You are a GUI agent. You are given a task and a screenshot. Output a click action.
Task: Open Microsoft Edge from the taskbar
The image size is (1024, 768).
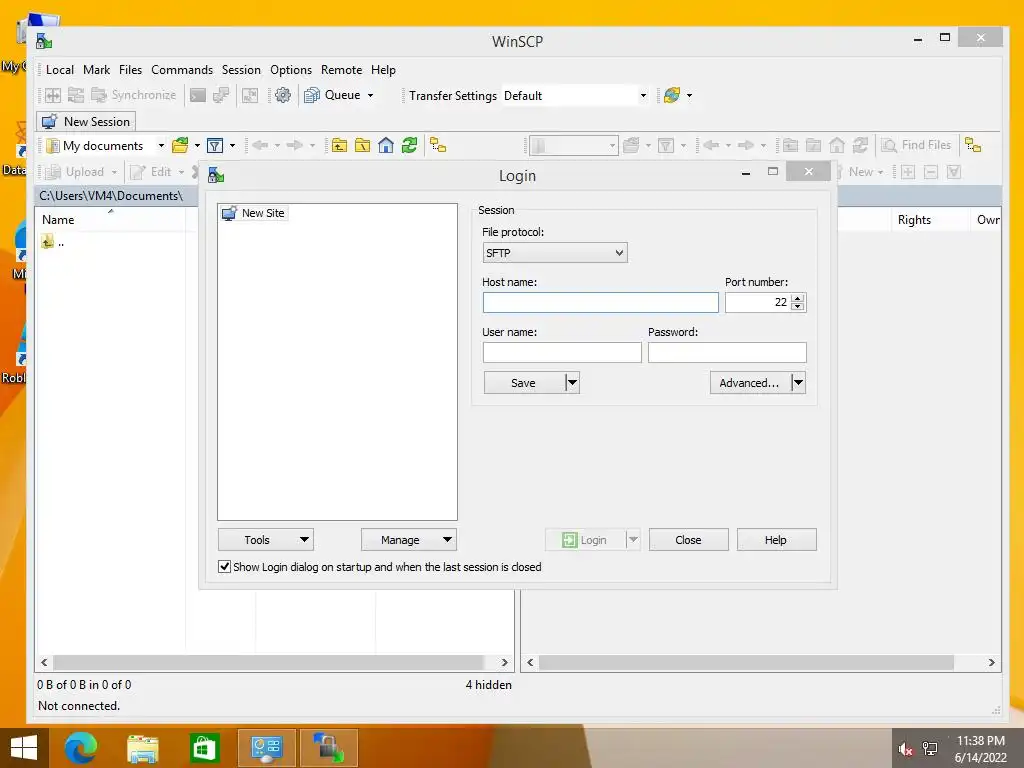pos(81,748)
